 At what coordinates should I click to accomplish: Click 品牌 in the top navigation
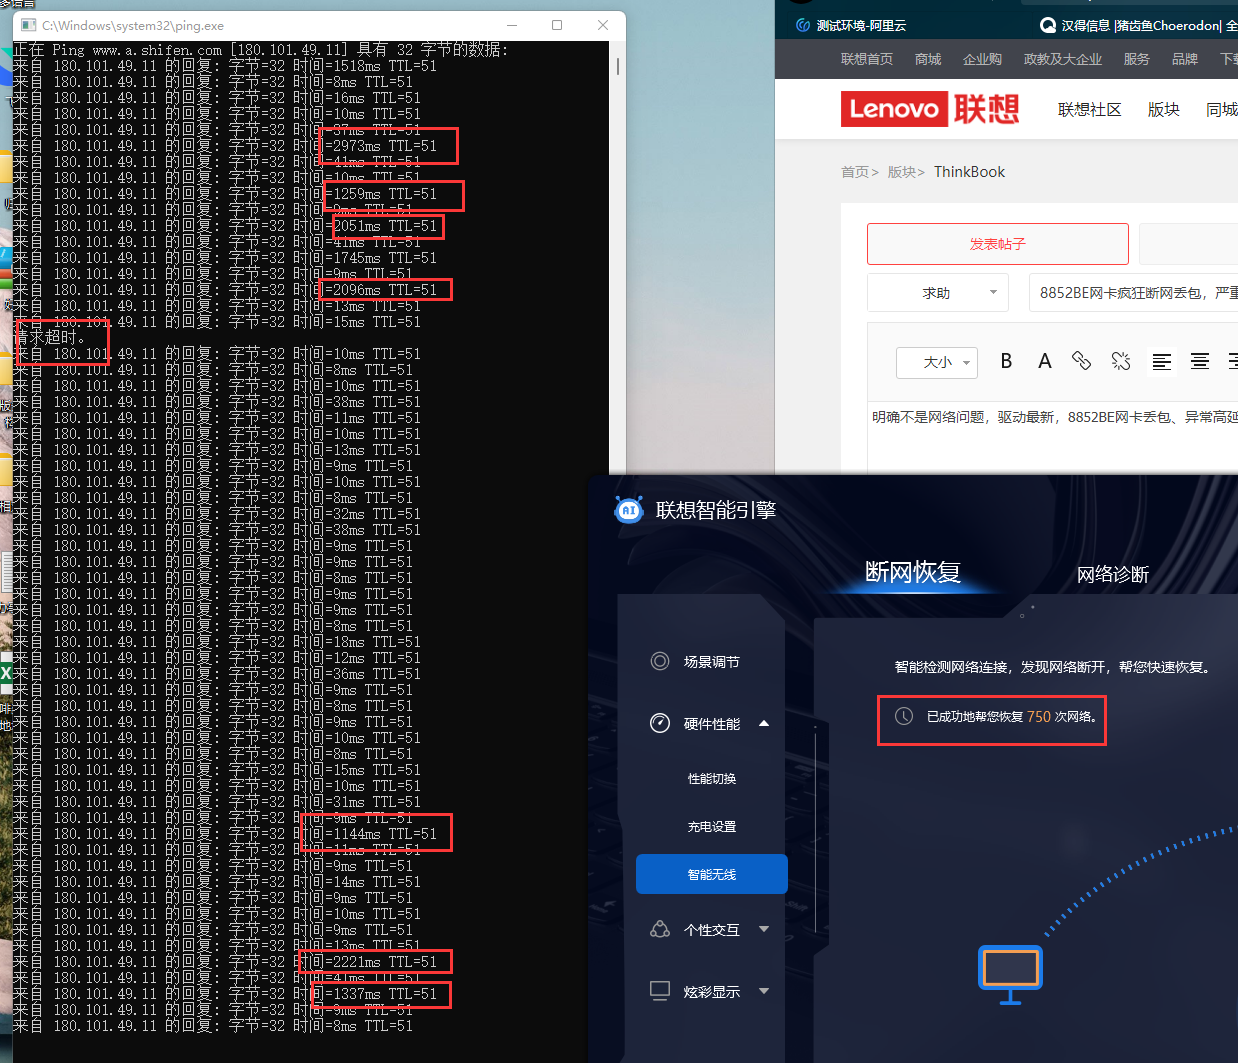1185,59
